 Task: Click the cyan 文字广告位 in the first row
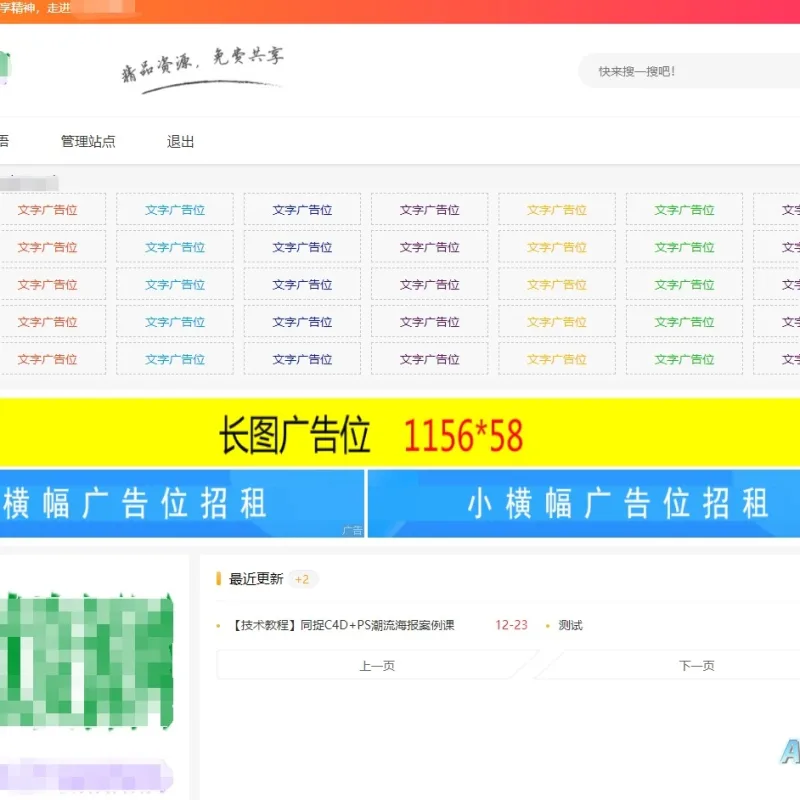(x=175, y=210)
